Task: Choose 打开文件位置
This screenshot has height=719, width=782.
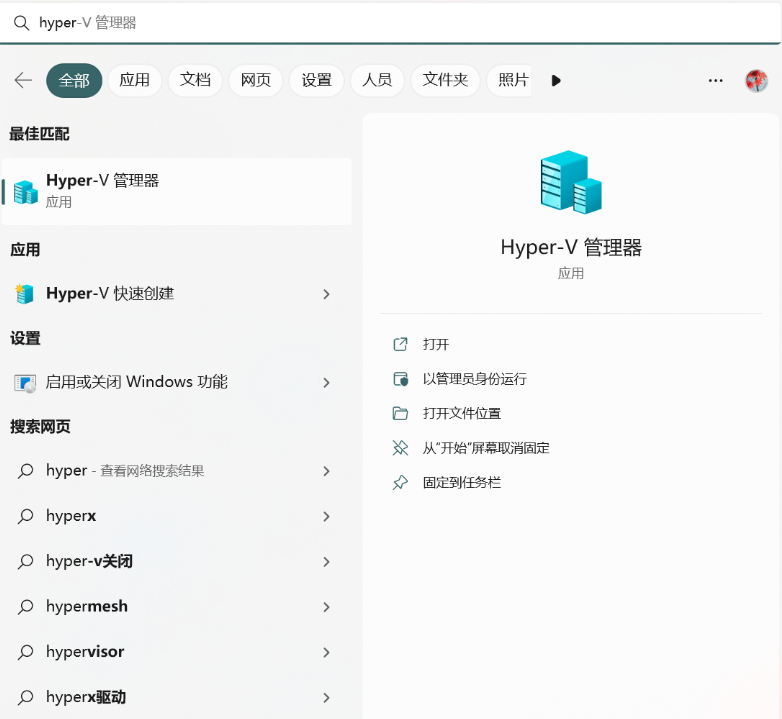Action: (x=462, y=413)
